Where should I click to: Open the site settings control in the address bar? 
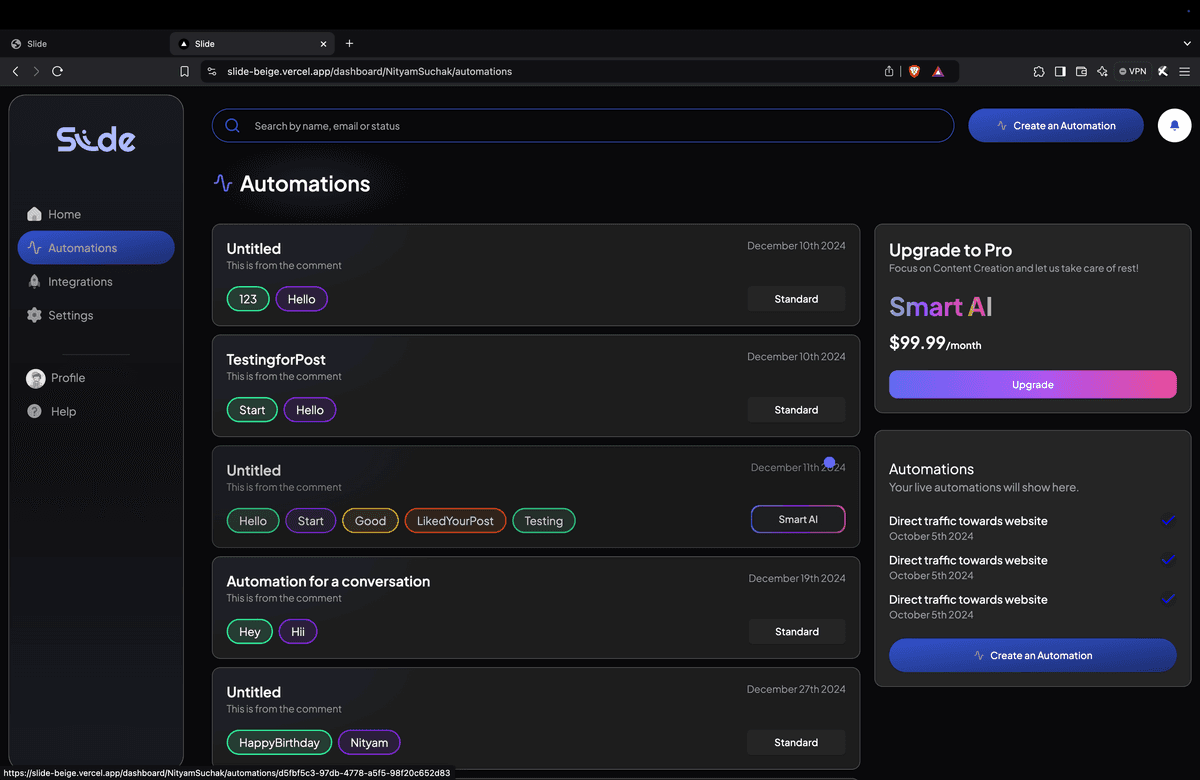[210, 71]
